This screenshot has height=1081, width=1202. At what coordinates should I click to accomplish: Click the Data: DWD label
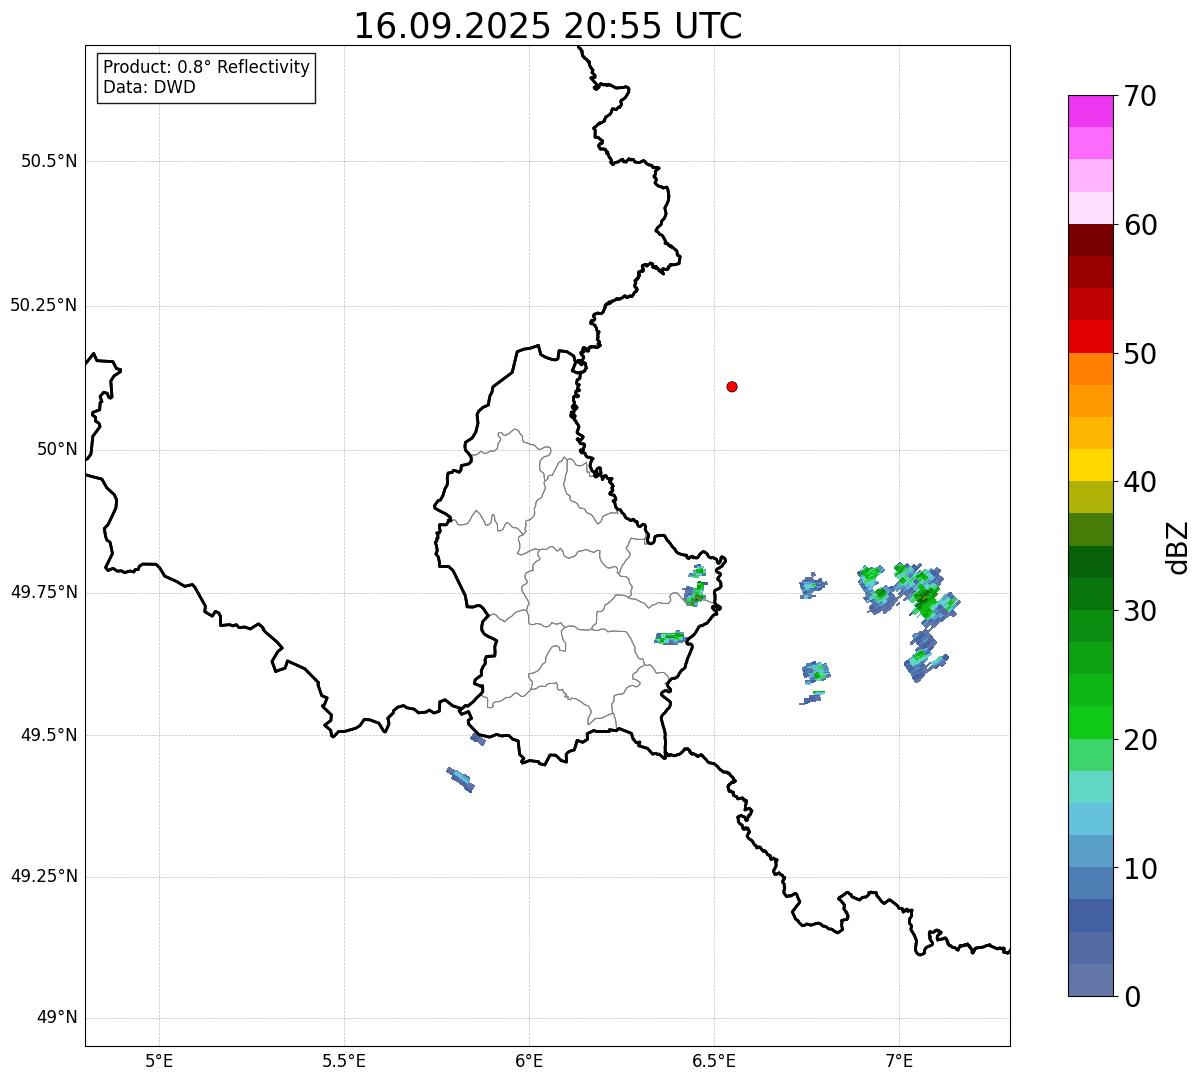tap(149, 87)
